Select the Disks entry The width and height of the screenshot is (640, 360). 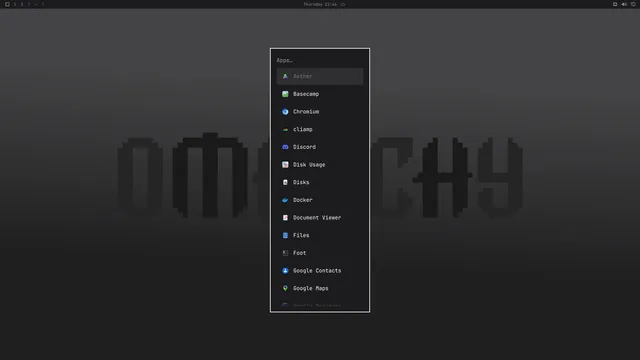[320, 182]
